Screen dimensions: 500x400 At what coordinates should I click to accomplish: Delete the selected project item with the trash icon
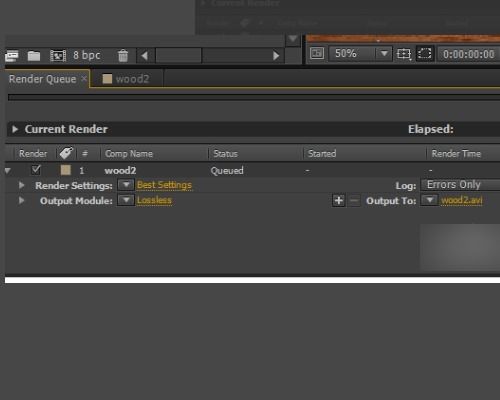[x=123, y=56]
